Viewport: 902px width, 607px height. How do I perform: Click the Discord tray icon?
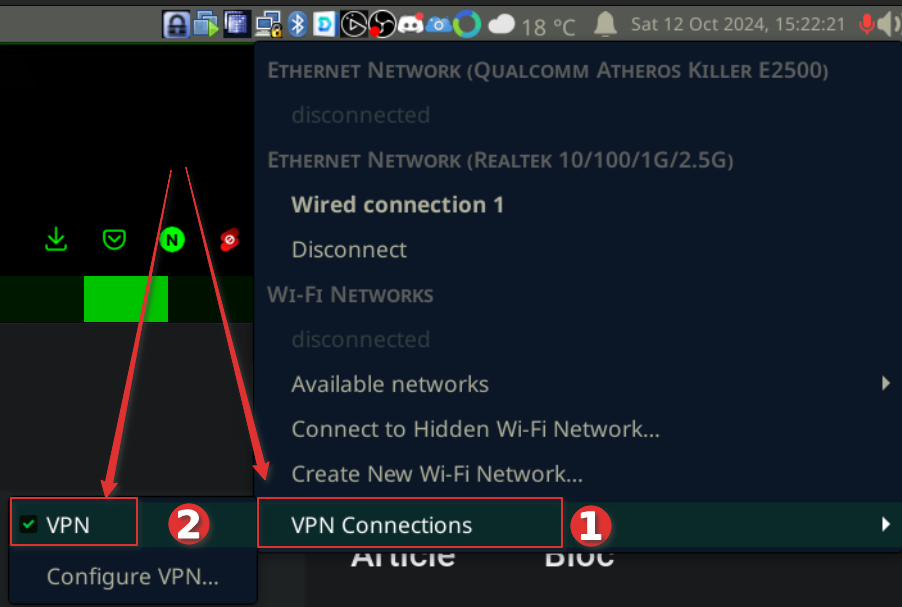[410, 24]
